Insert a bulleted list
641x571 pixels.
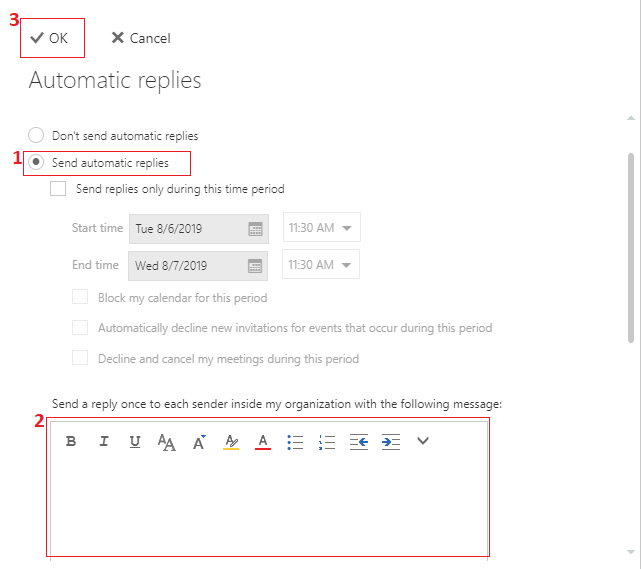(x=295, y=442)
